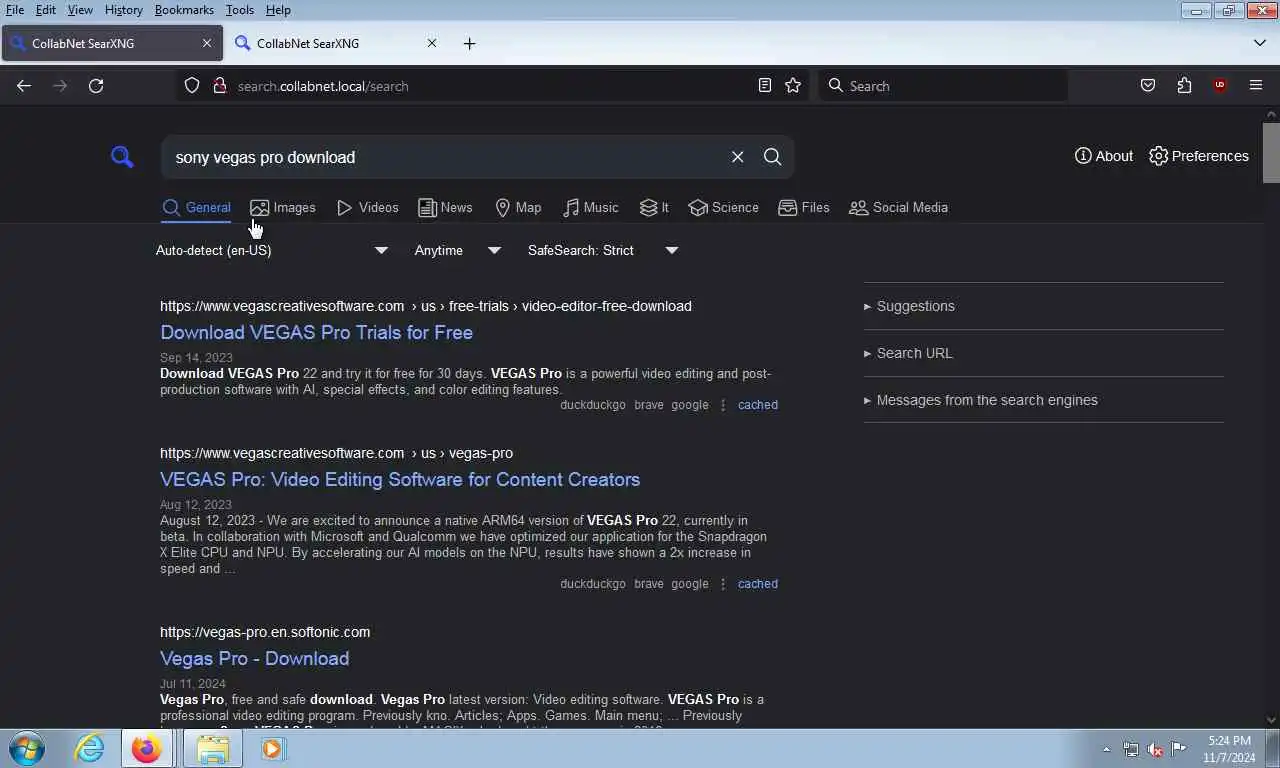Open the Extensions puzzle icon
The width and height of the screenshot is (1280, 768).
[x=1184, y=86]
